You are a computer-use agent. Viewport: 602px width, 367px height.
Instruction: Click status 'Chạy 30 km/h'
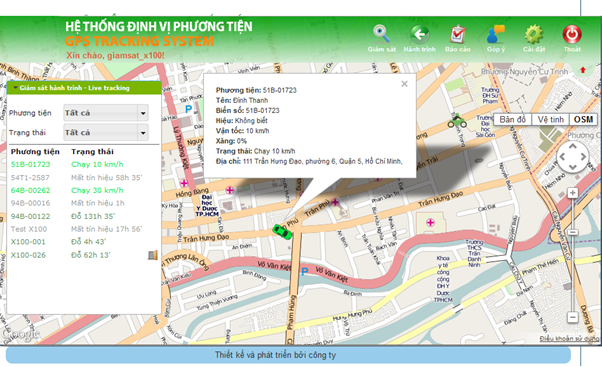pyautogui.click(x=97, y=190)
